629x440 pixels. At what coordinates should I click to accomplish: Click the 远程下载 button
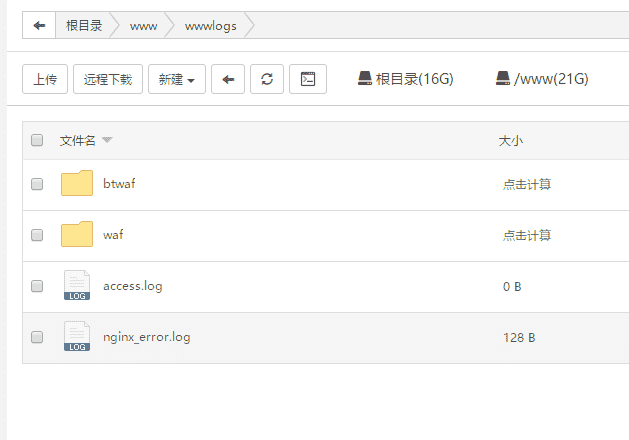pyautogui.click(x=108, y=80)
